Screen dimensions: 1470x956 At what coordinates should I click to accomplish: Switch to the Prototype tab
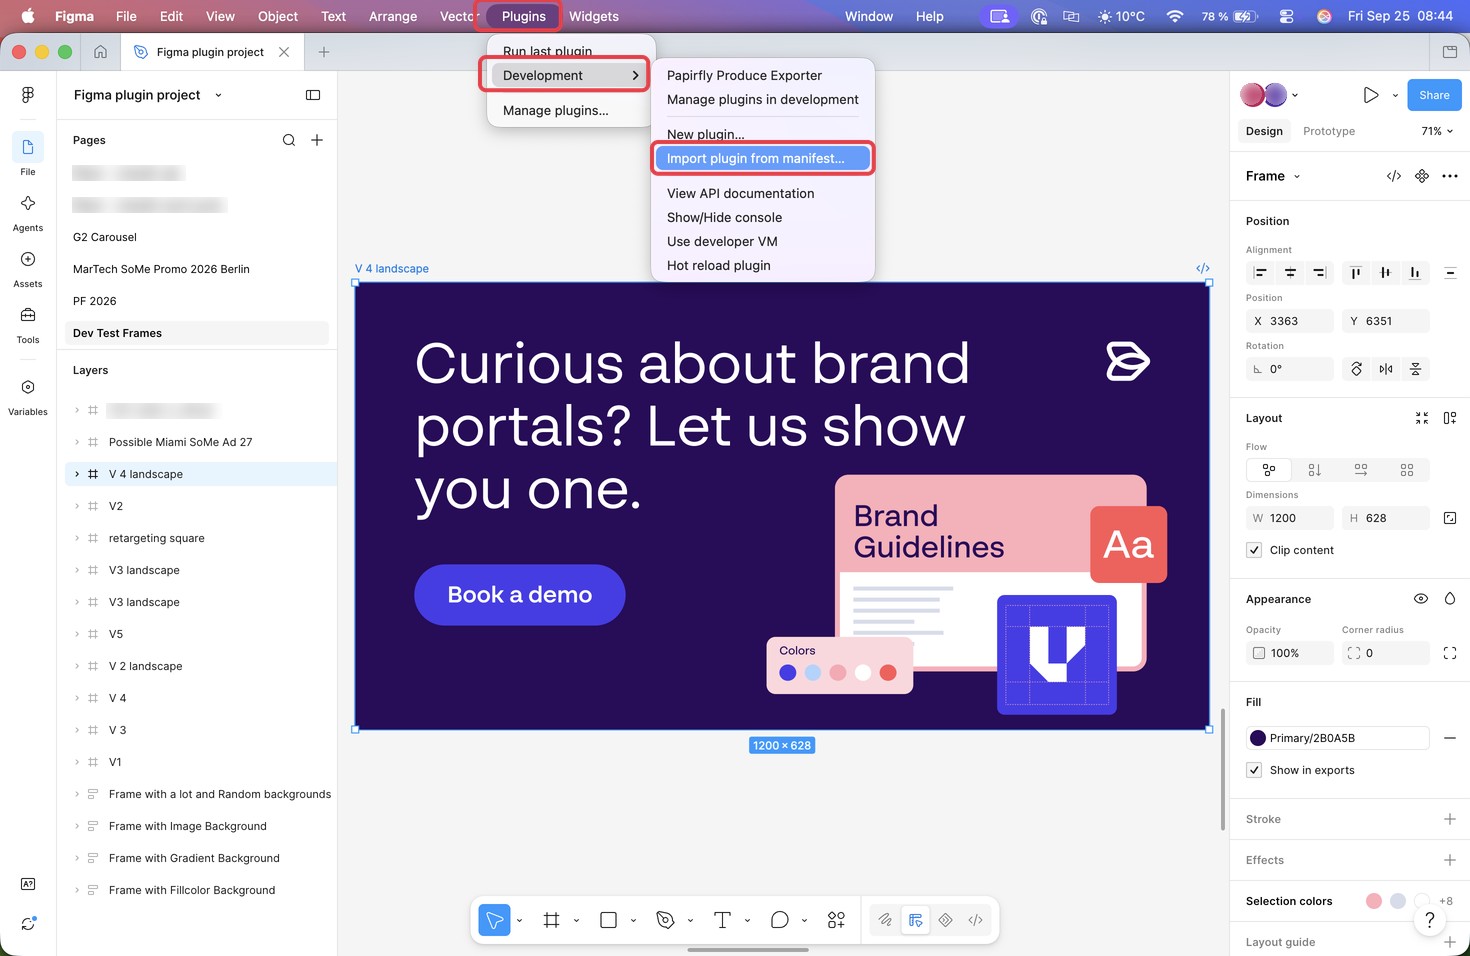[1329, 131]
